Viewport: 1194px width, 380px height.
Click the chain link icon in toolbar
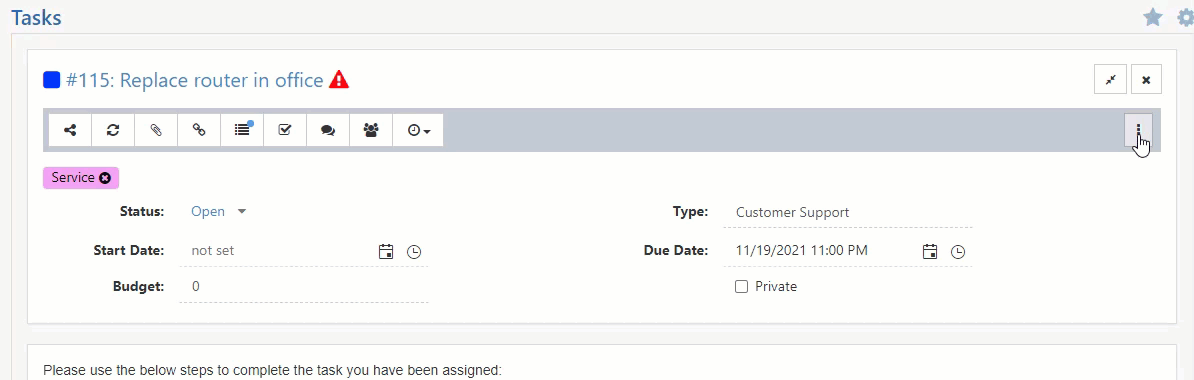[199, 130]
